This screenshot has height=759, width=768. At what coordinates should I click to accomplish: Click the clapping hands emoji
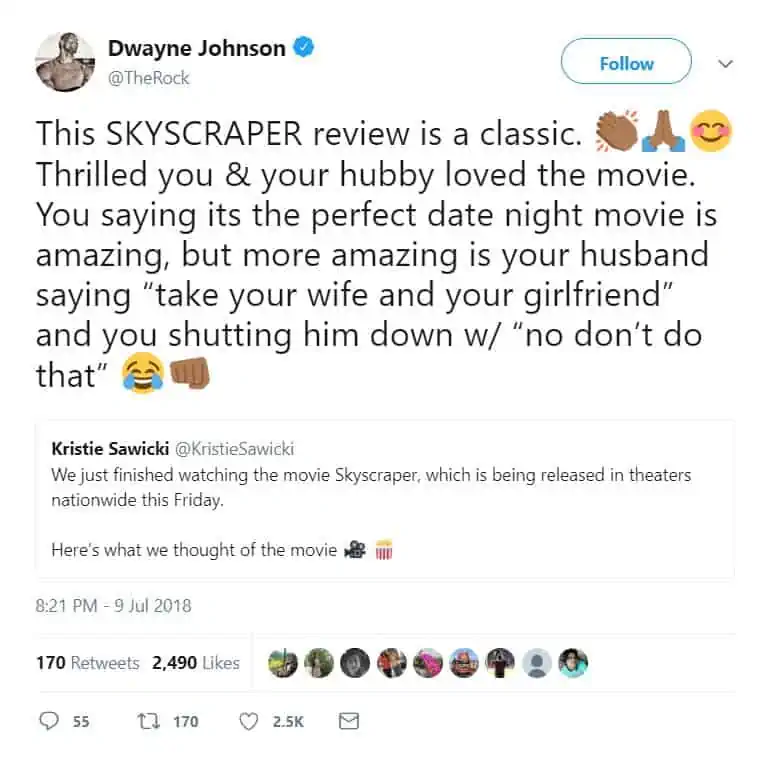click(617, 131)
